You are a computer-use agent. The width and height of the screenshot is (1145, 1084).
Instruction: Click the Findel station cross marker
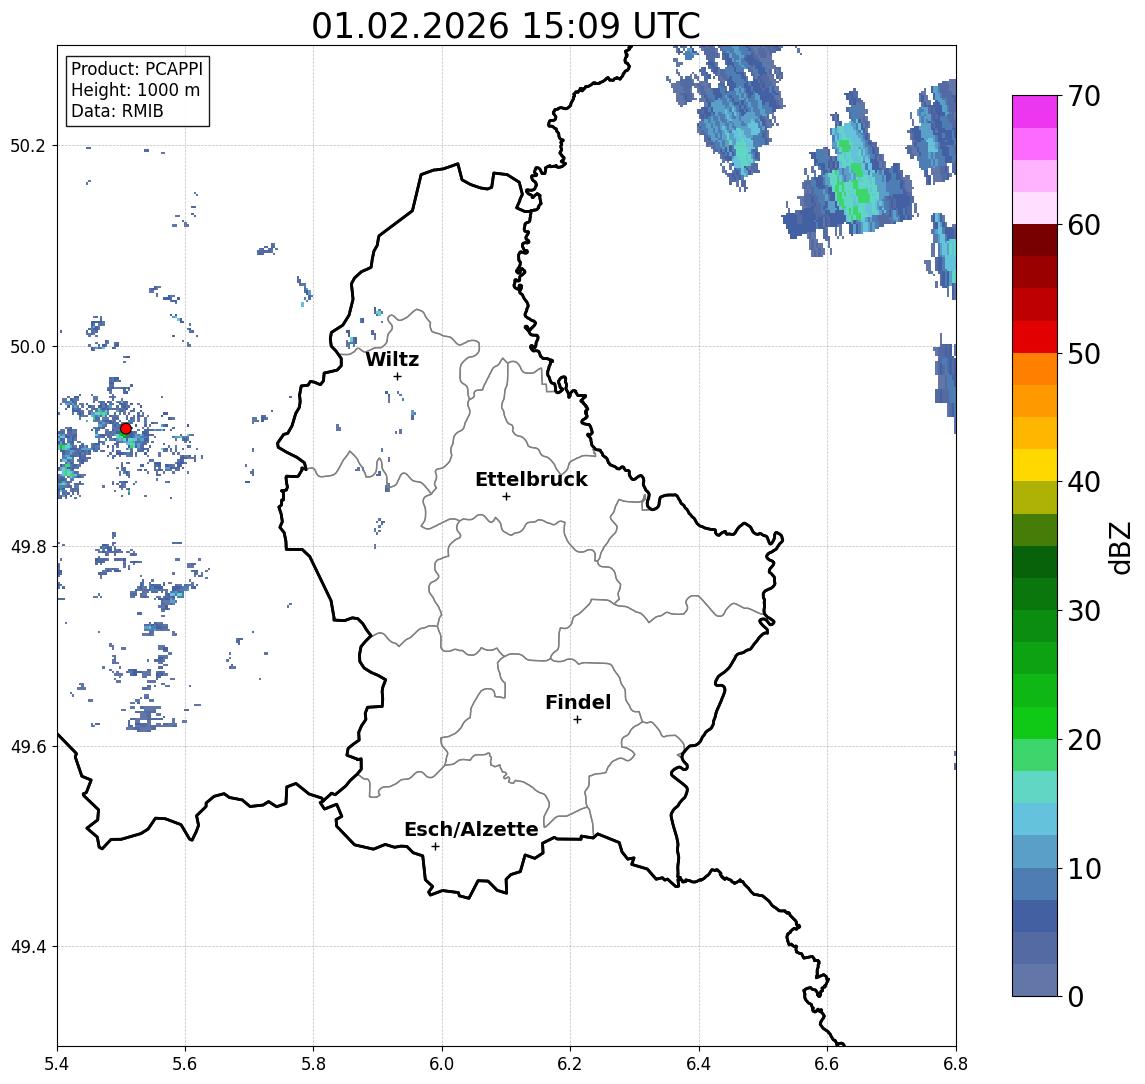point(577,720)
